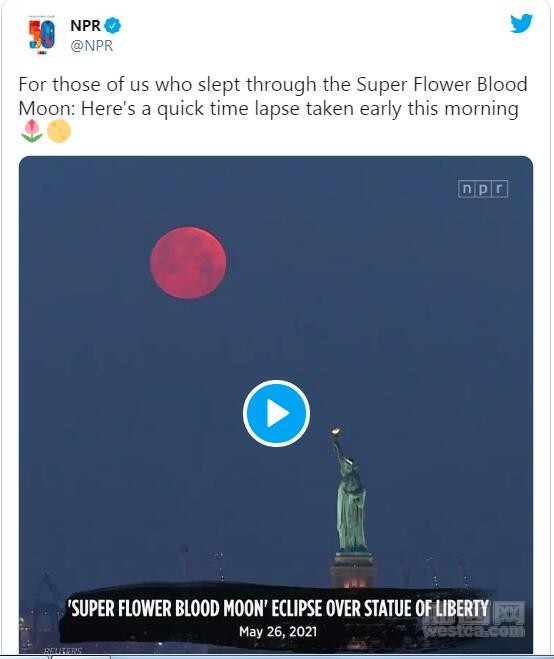Image resolution: width=554 pixels, height=659 pixels.
Task: Open the NPR display name link
Action: 85,26
